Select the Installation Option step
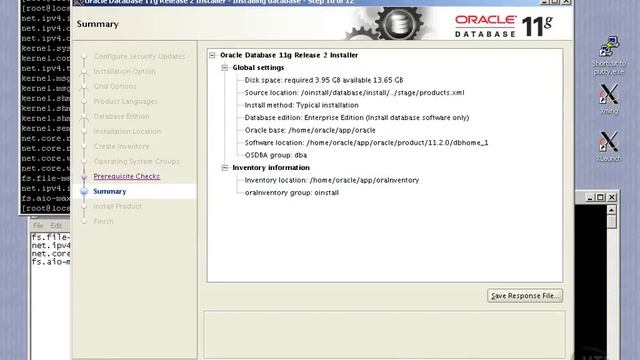The image size is (640, 360). [x=124, y=71]
